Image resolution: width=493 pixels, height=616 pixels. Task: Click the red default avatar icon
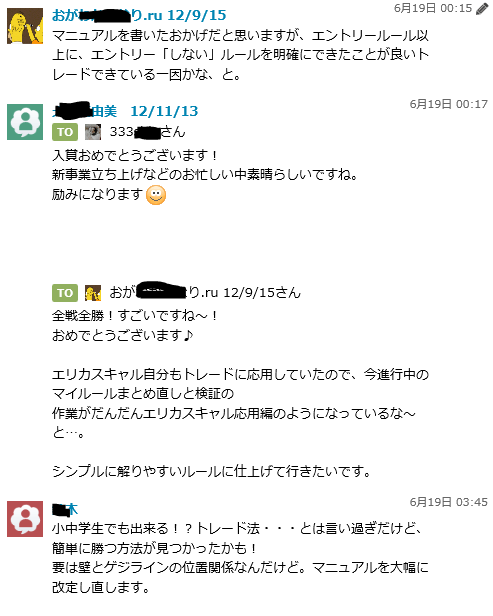coord(25,519)
